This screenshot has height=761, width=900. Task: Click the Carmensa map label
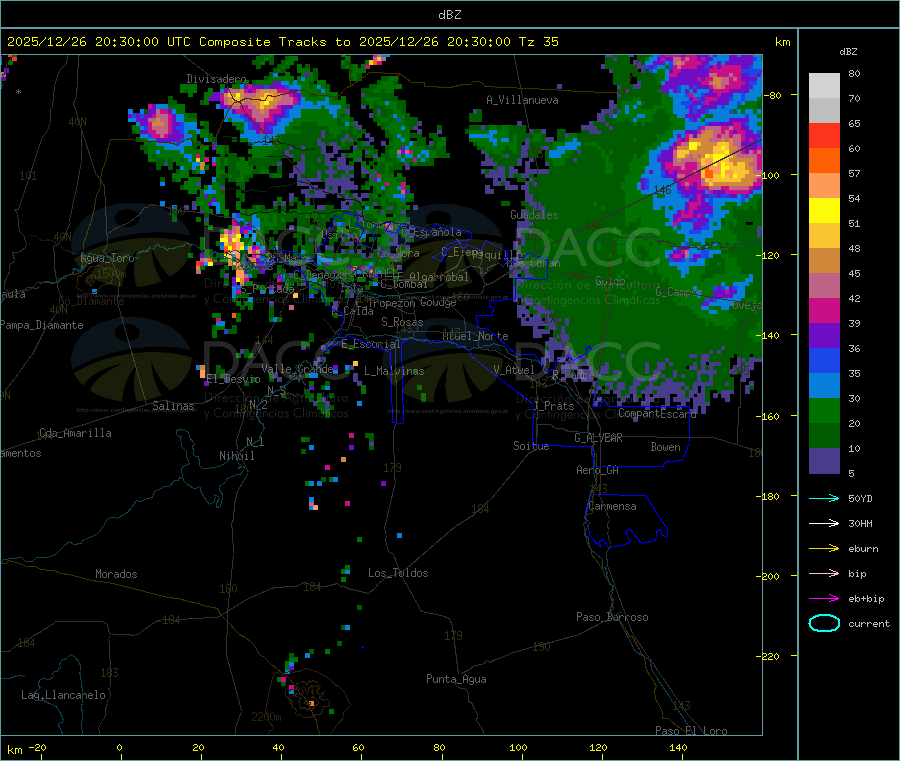pyautogui.click(x=612, y=506)
